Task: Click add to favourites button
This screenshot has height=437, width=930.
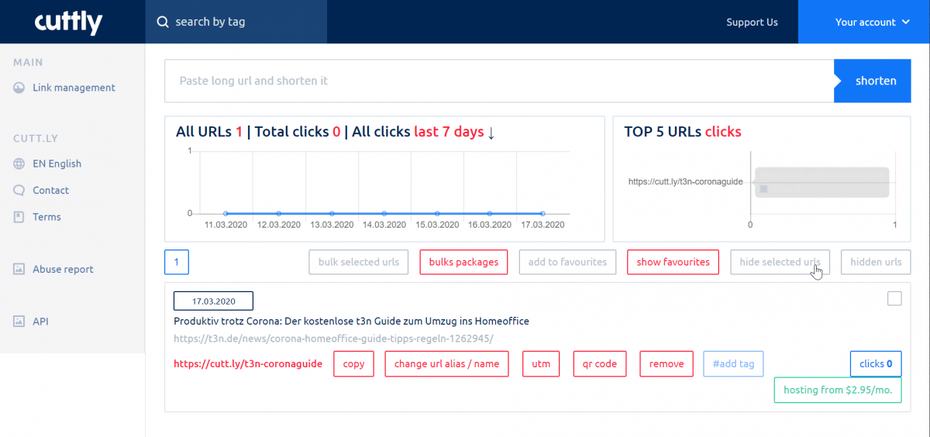Action: pos(567,262)
